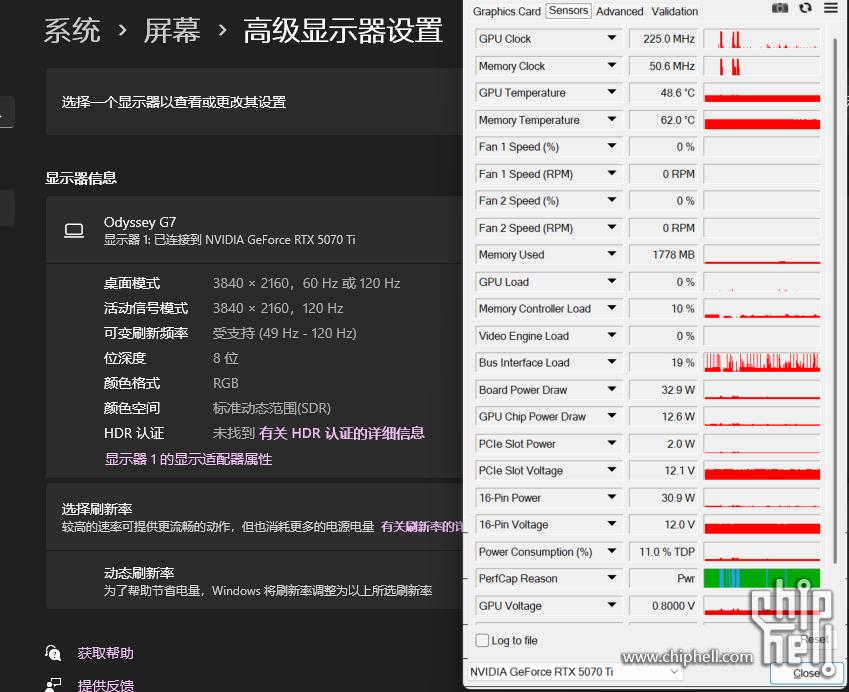Screen dimensions: 849x692
Task: Open the NVIDIA GeForce RTX 5070 Ti selector
Action: point(574,672)
